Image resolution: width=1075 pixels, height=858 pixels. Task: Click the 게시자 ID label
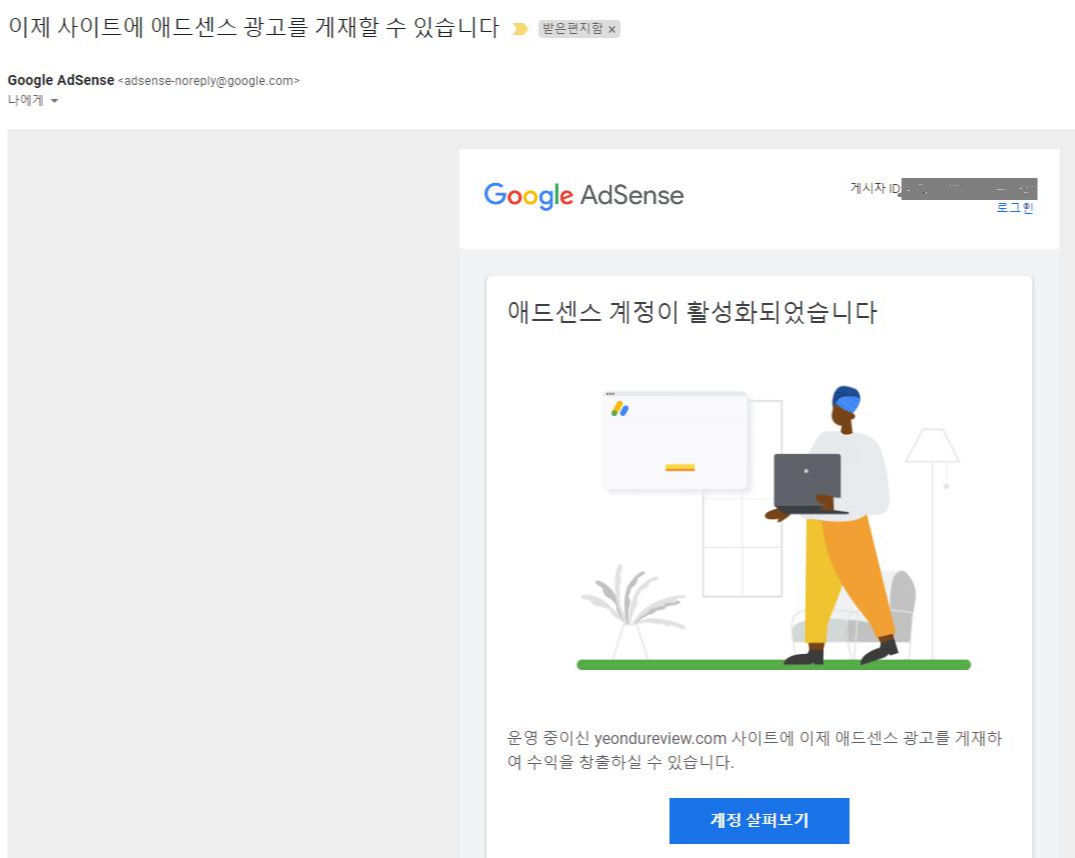click(875, 188)
